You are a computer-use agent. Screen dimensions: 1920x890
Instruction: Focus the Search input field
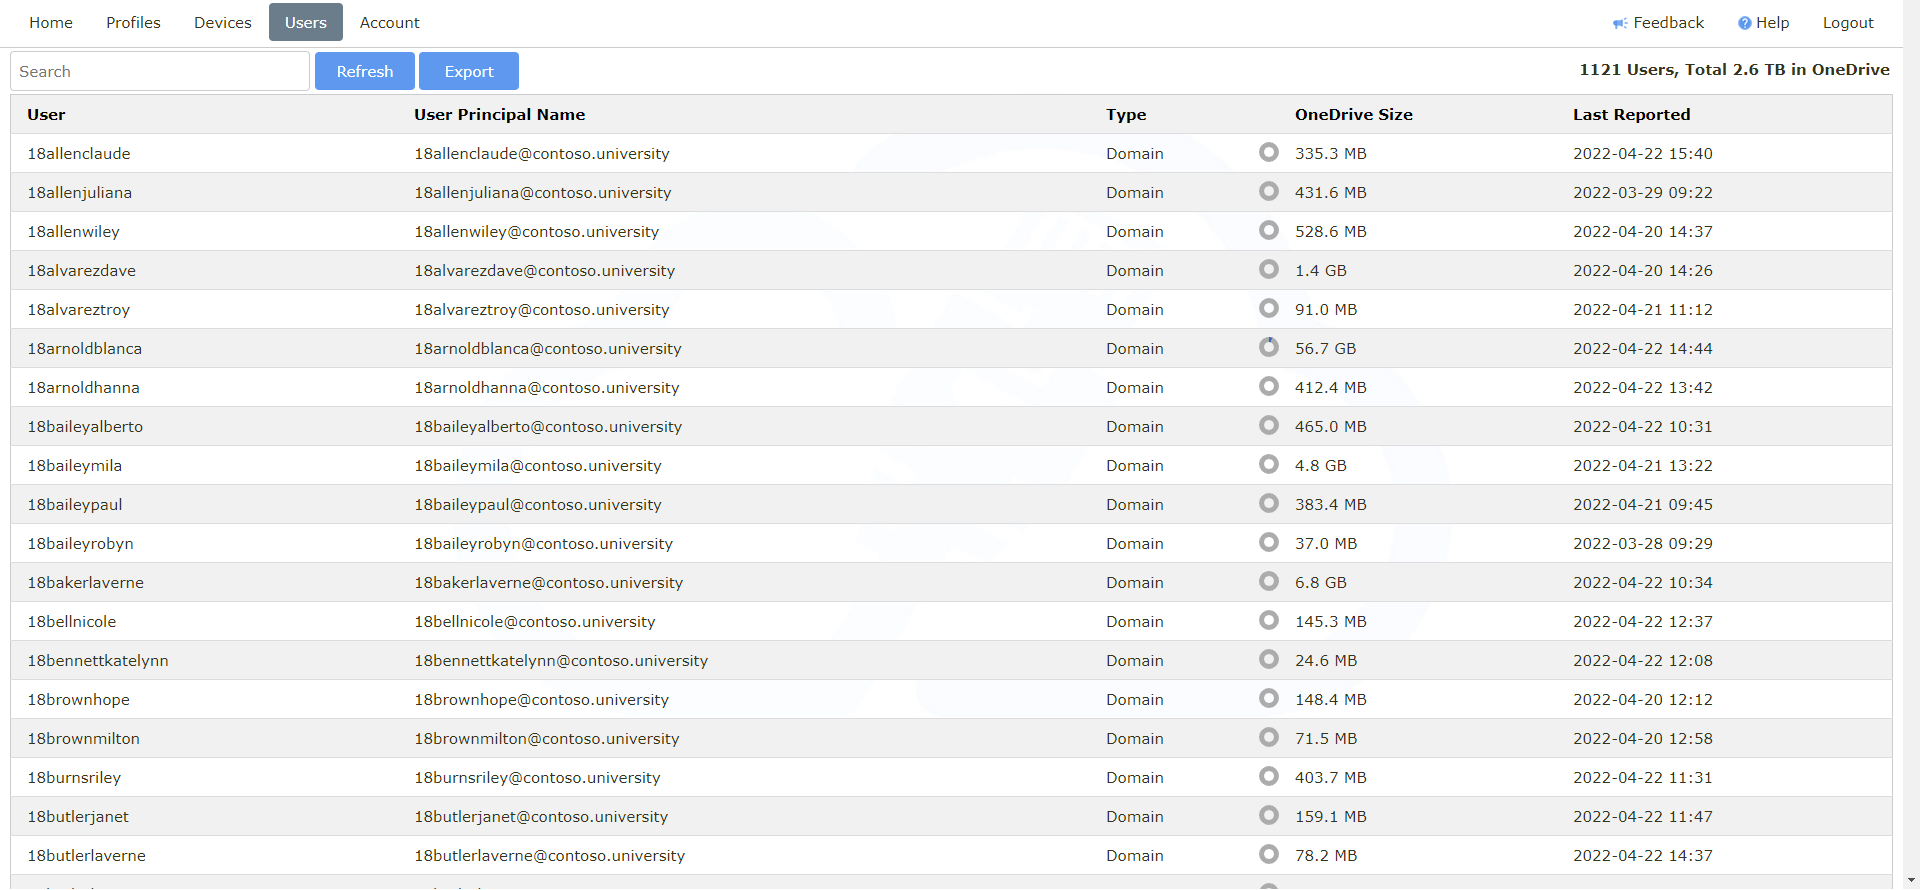point(160,71)
